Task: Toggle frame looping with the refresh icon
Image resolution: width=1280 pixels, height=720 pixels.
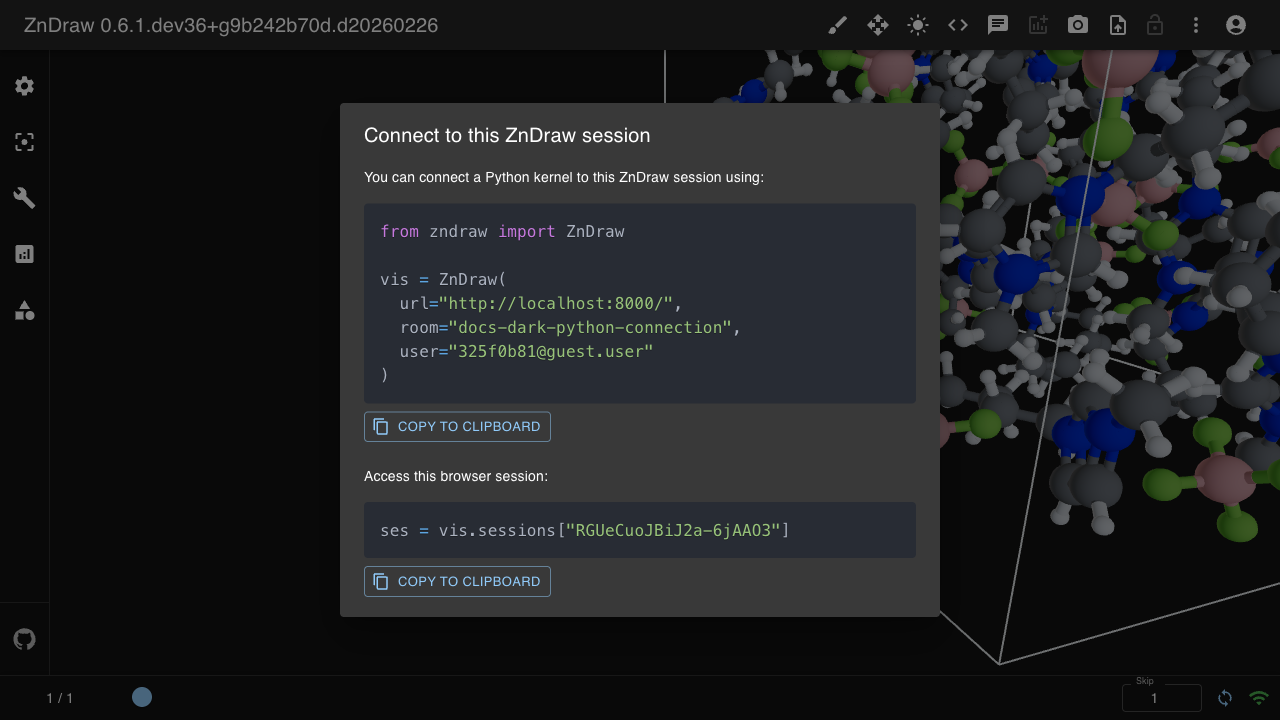Action: (1225, 697)
